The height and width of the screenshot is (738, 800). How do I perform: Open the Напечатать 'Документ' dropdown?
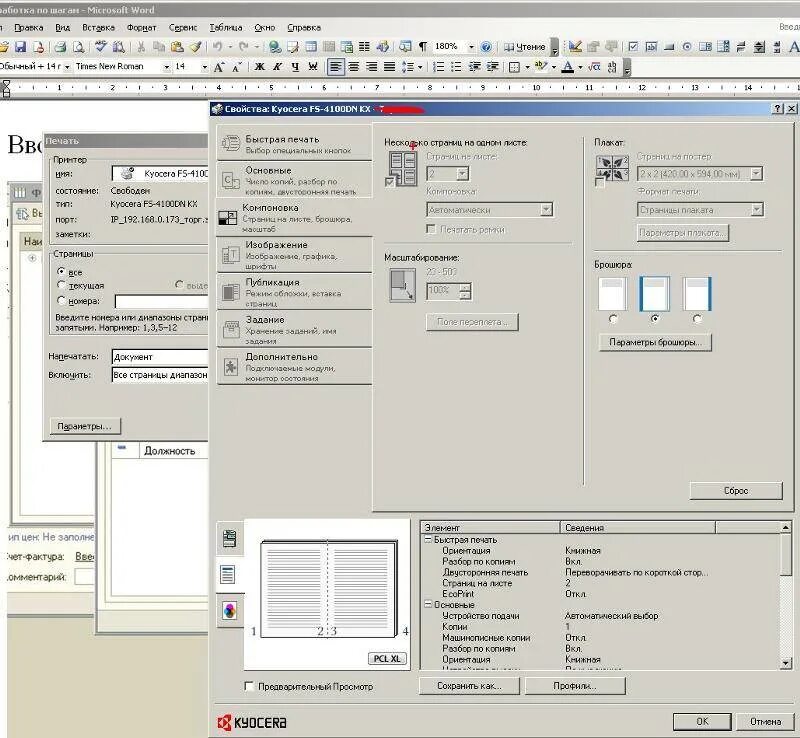pyautogui.click(x=160, y=356)
